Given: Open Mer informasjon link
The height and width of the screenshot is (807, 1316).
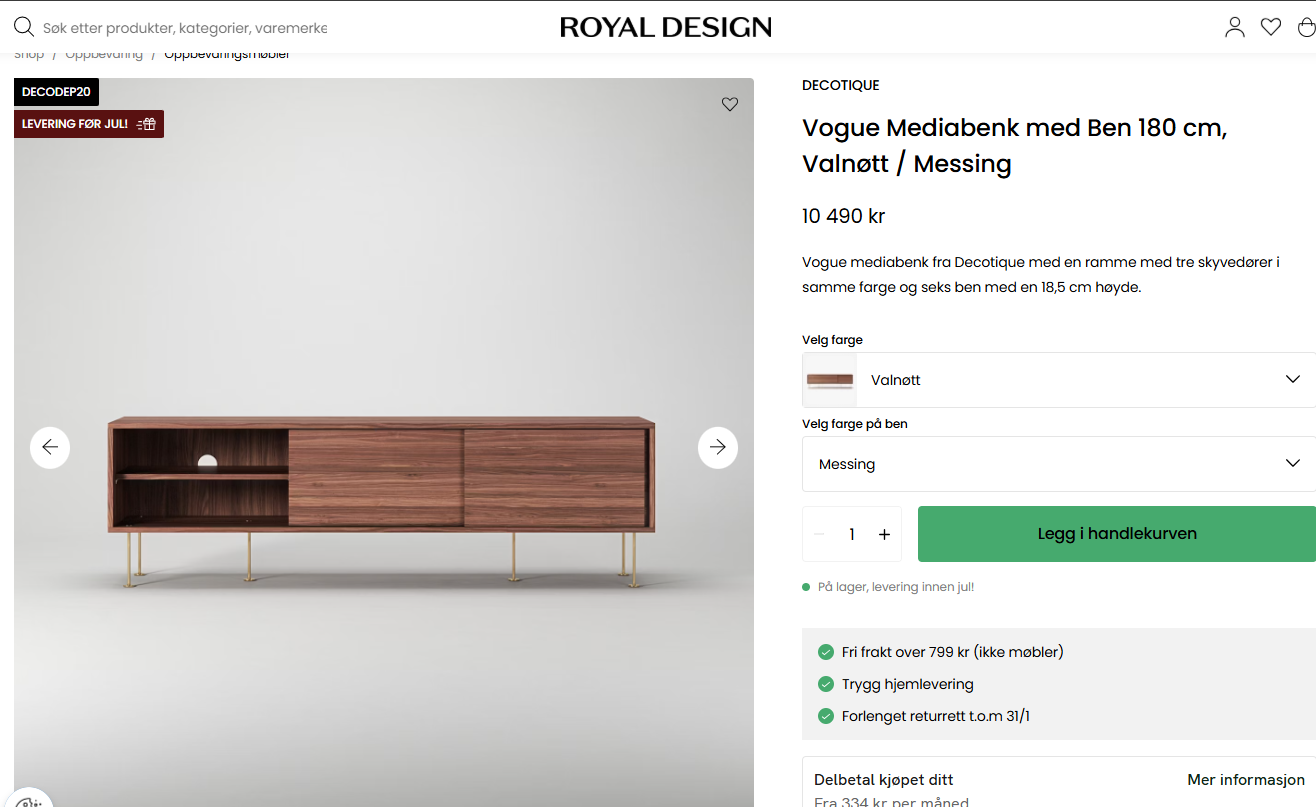Looking at the screenshot, I should tap(1245, 780).
